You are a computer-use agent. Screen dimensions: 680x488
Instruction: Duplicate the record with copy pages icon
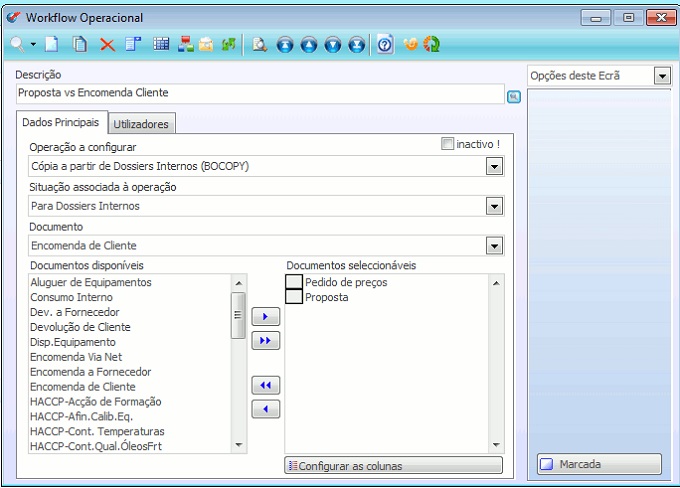pyautogui.click(x=80, y=44)
